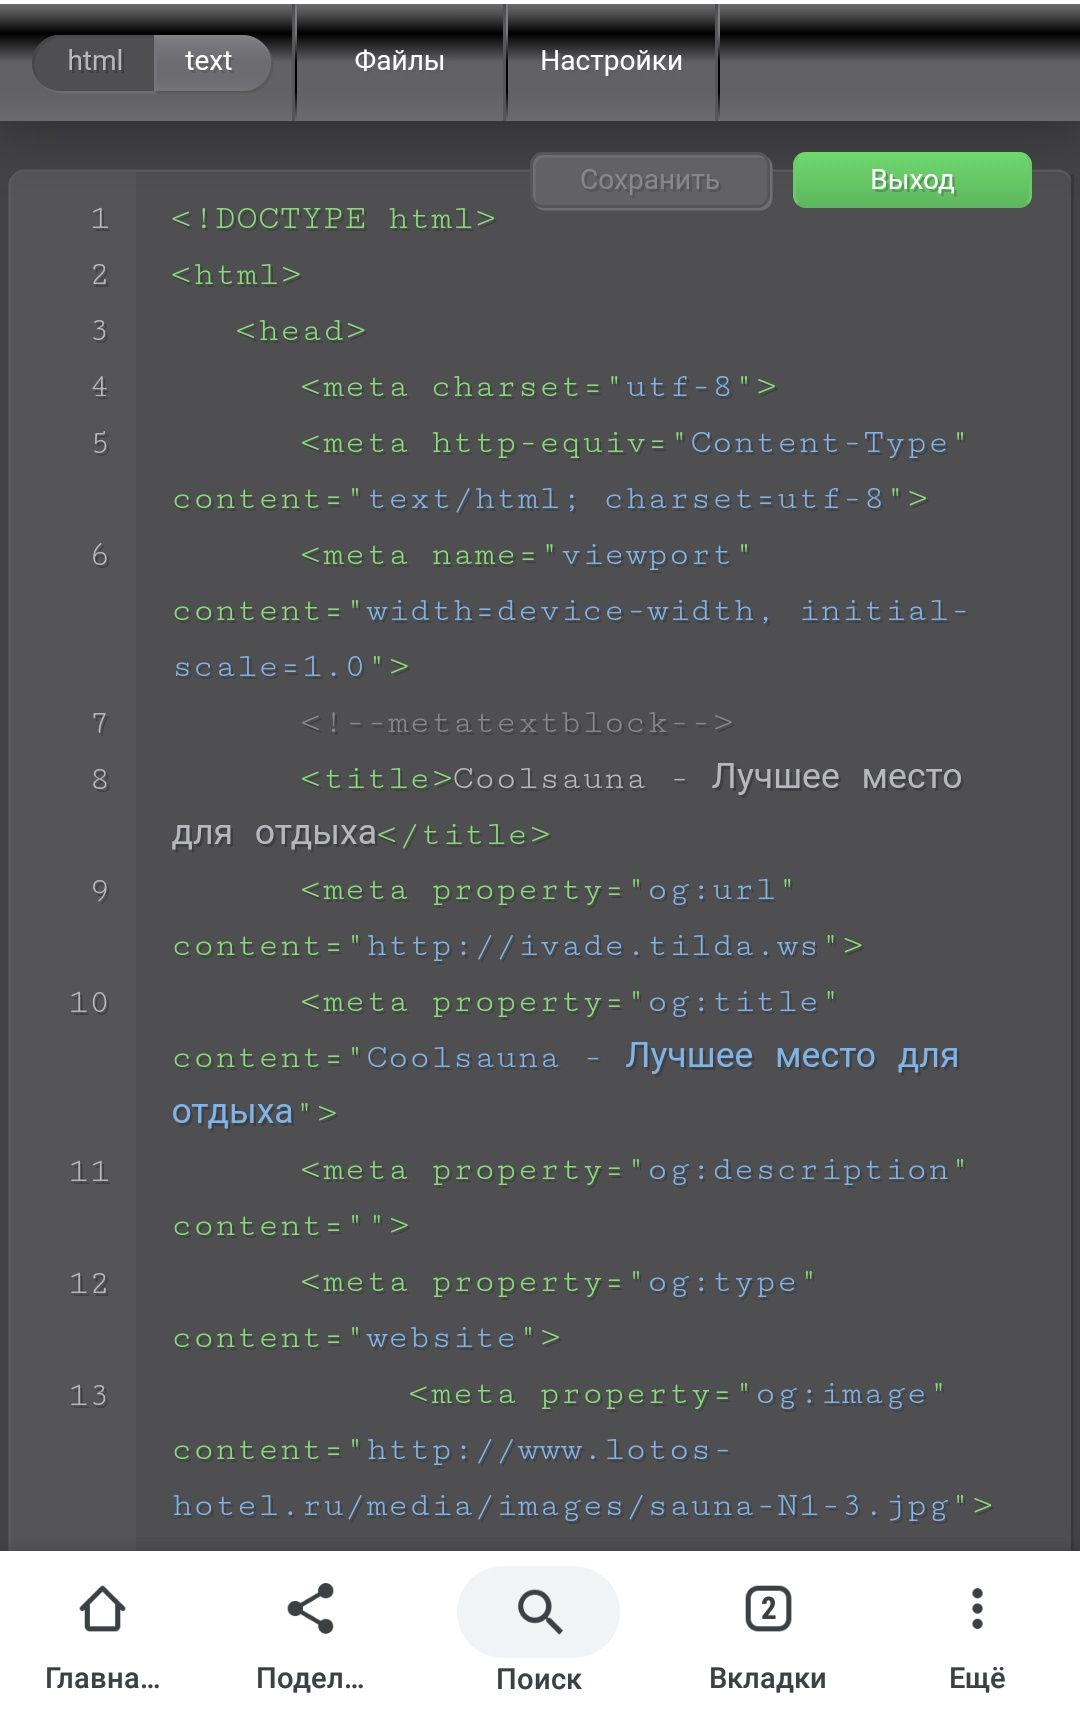Viewport: 1080px width, 1724px height.
Task: Tap the Search magnifier icon
Action: [539, 1611]
